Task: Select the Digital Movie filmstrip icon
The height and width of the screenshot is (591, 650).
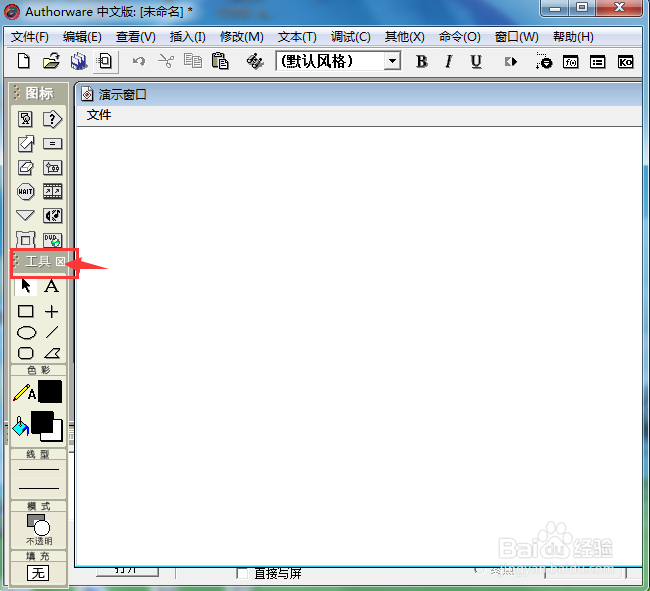Action: 52,191
